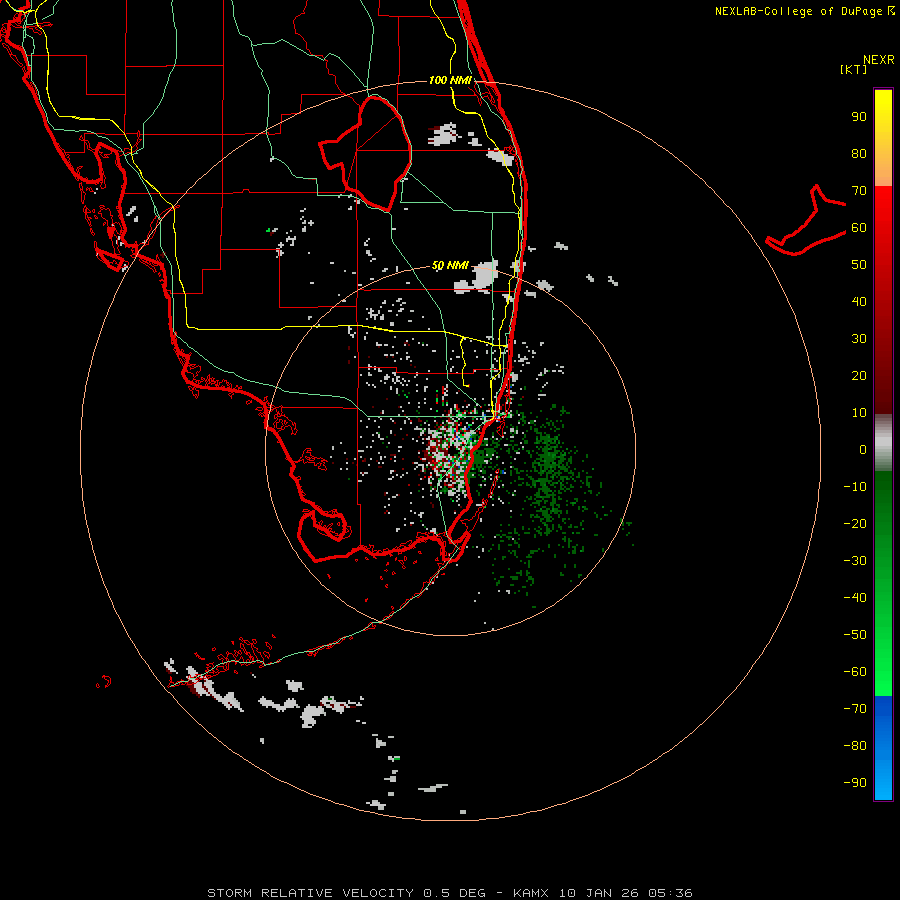
Task: Click the 0 value on the velocity scale
Action: coord(863,449)
